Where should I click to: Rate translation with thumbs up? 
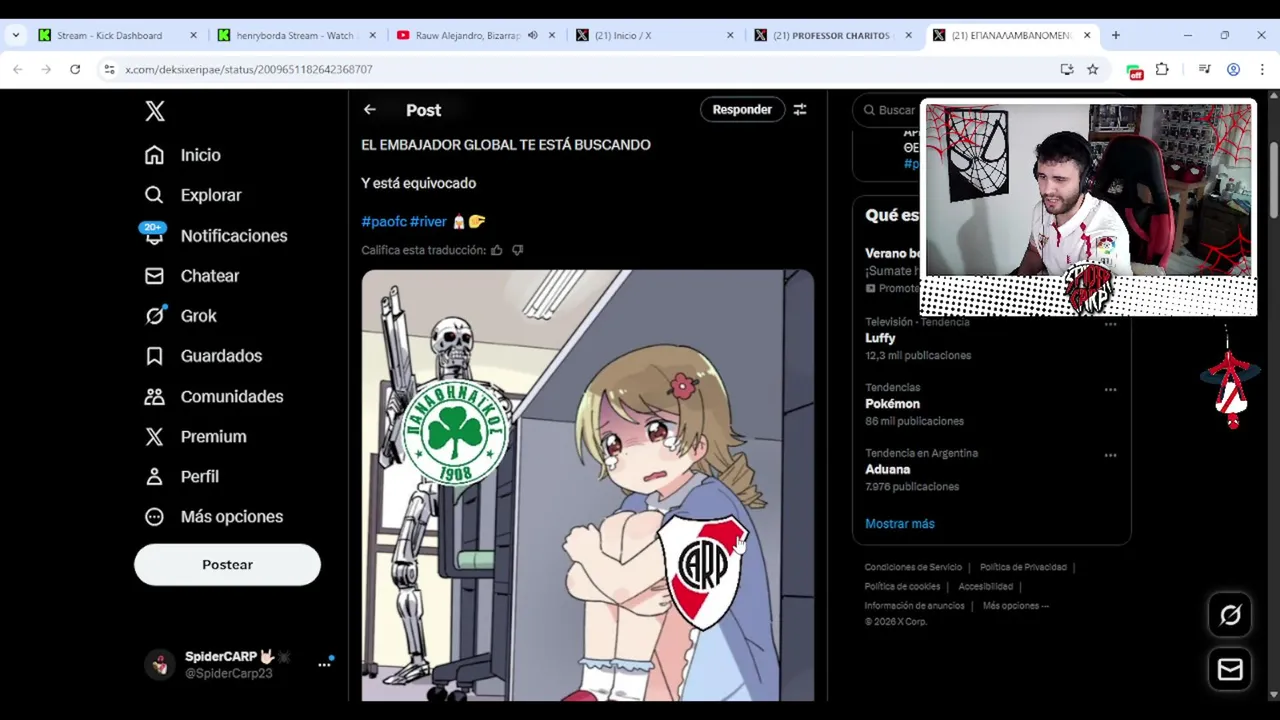pyautogui.click(x=497, y=250)
